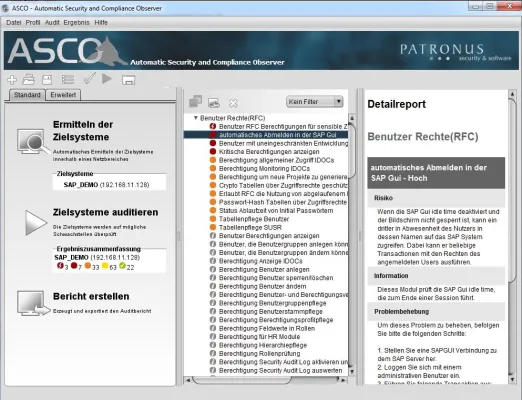Image resolution: width=522 pixels, height=400 pixels.
Task: Click the Risiko section header
Action: point(436,198)
